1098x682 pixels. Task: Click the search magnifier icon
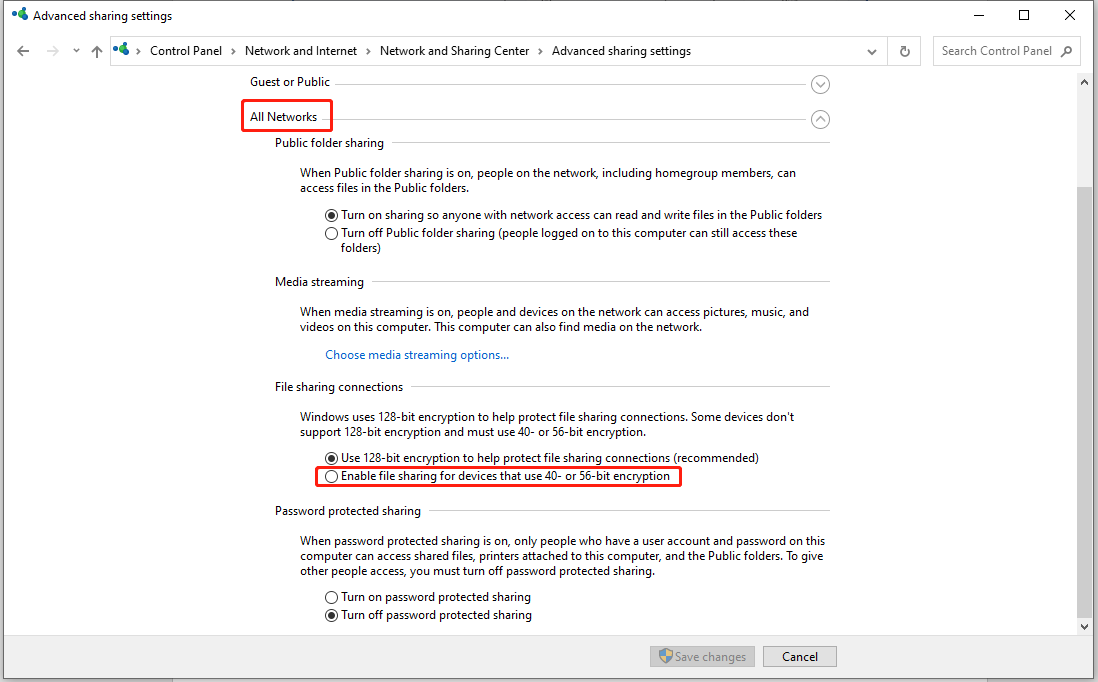[1068, 50]
